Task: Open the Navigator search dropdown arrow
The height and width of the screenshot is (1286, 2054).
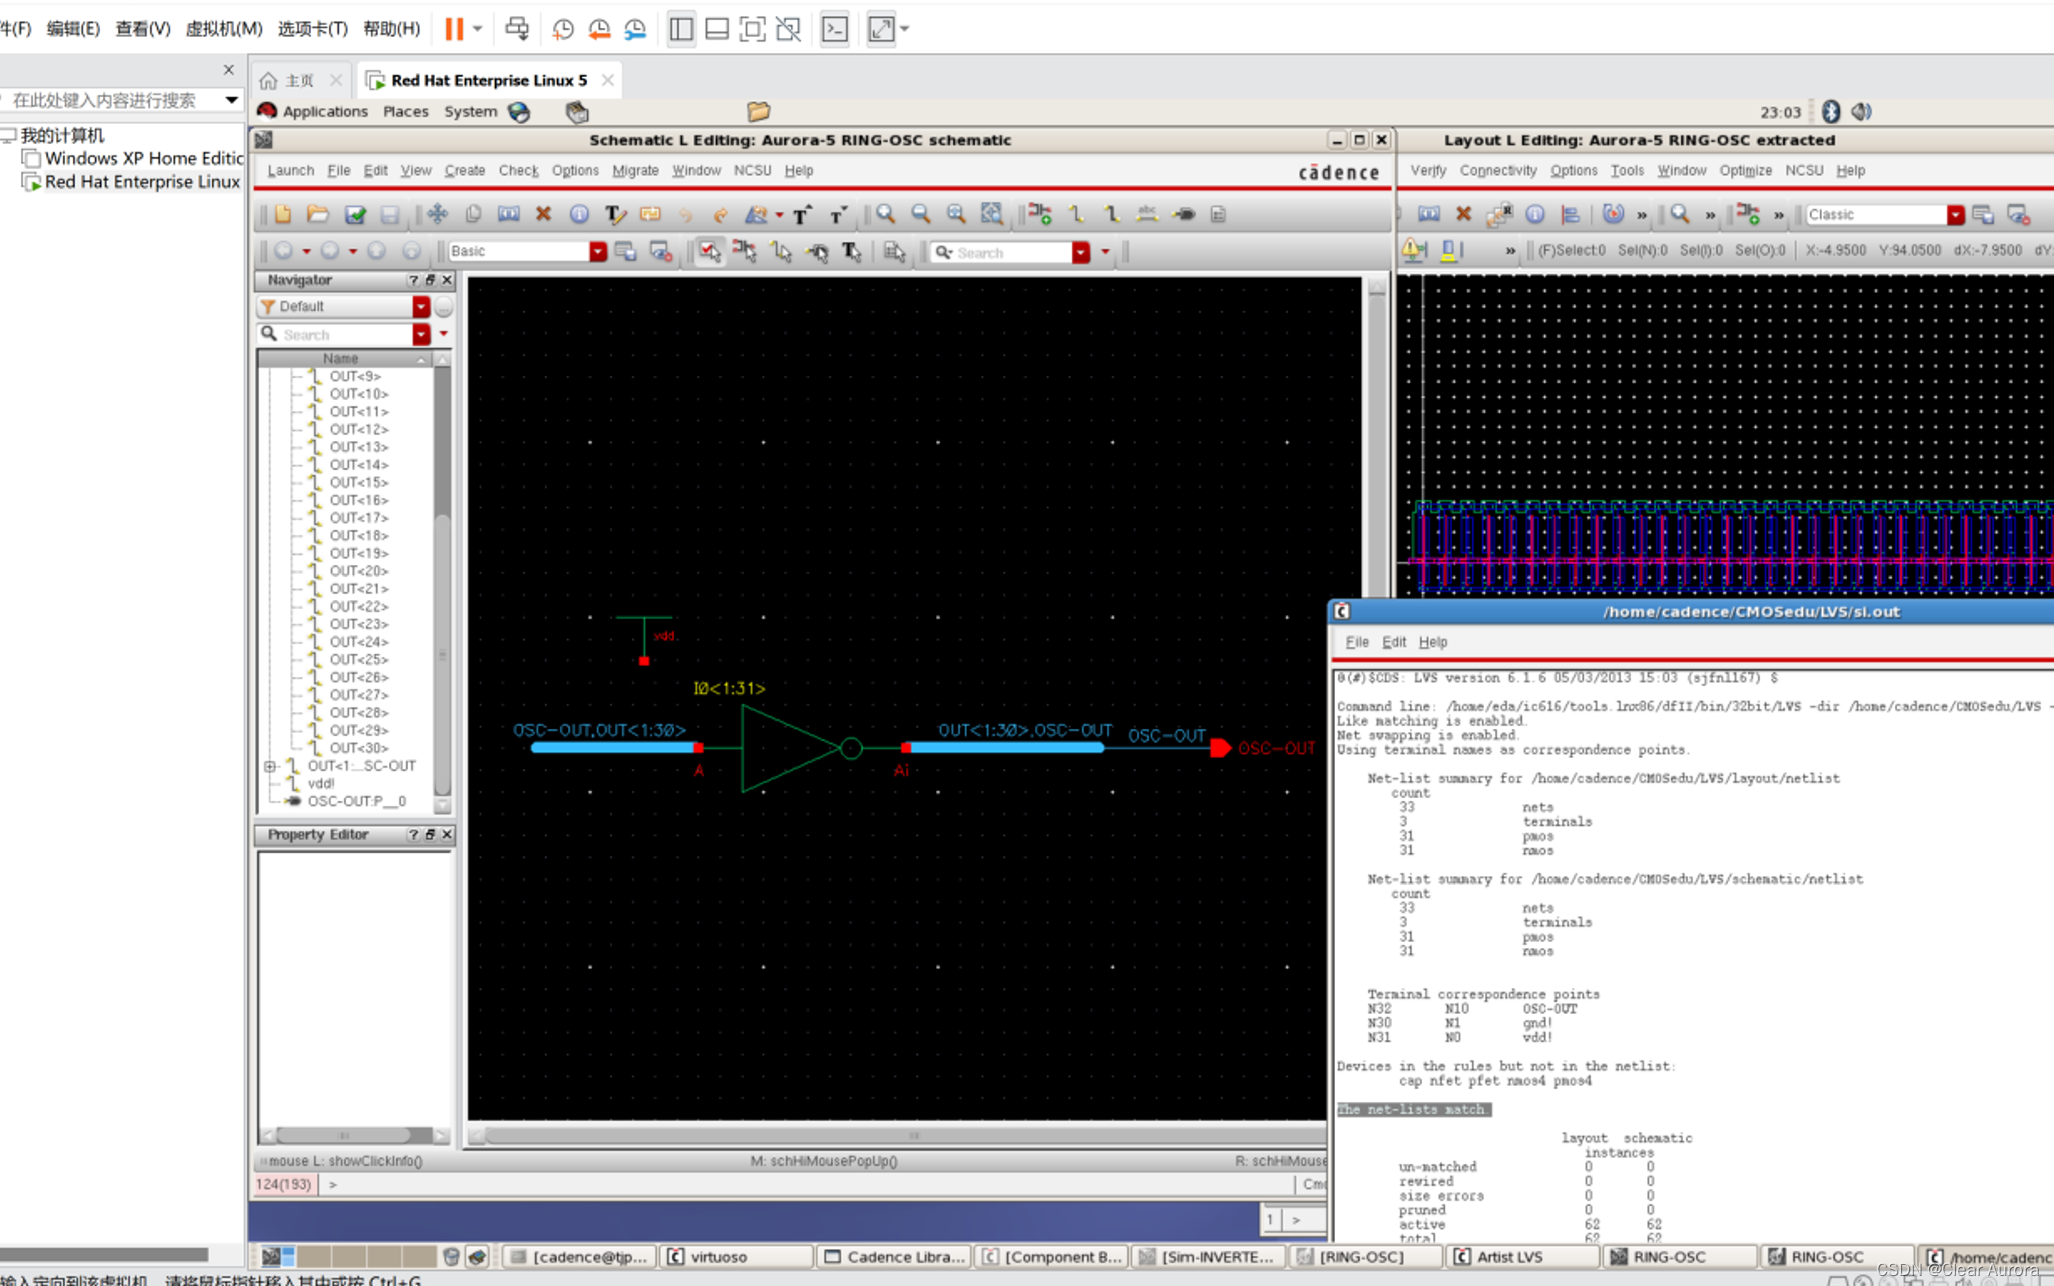Action: coord(421,334)
